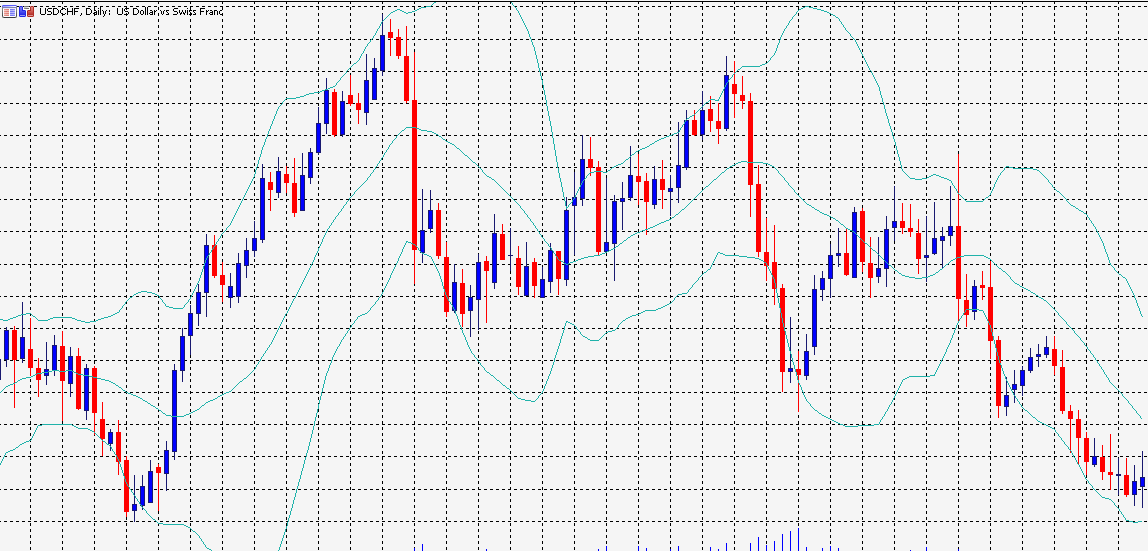Select the tall blue candle rebounding after the second drop
1148x551 pixels.
814,318
